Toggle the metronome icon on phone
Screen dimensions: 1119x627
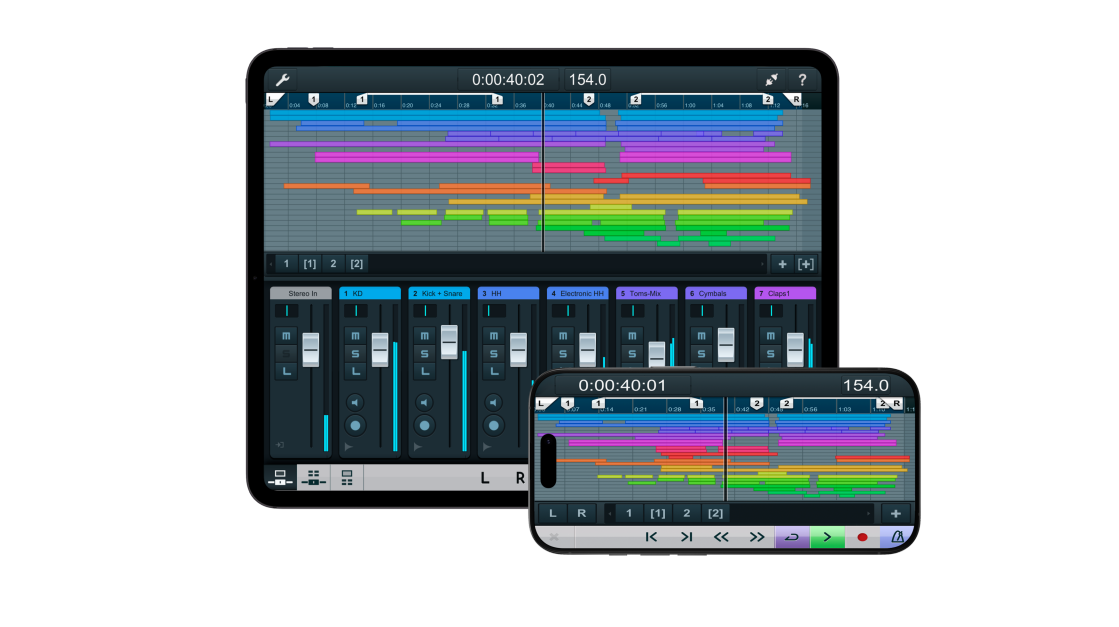897,537
